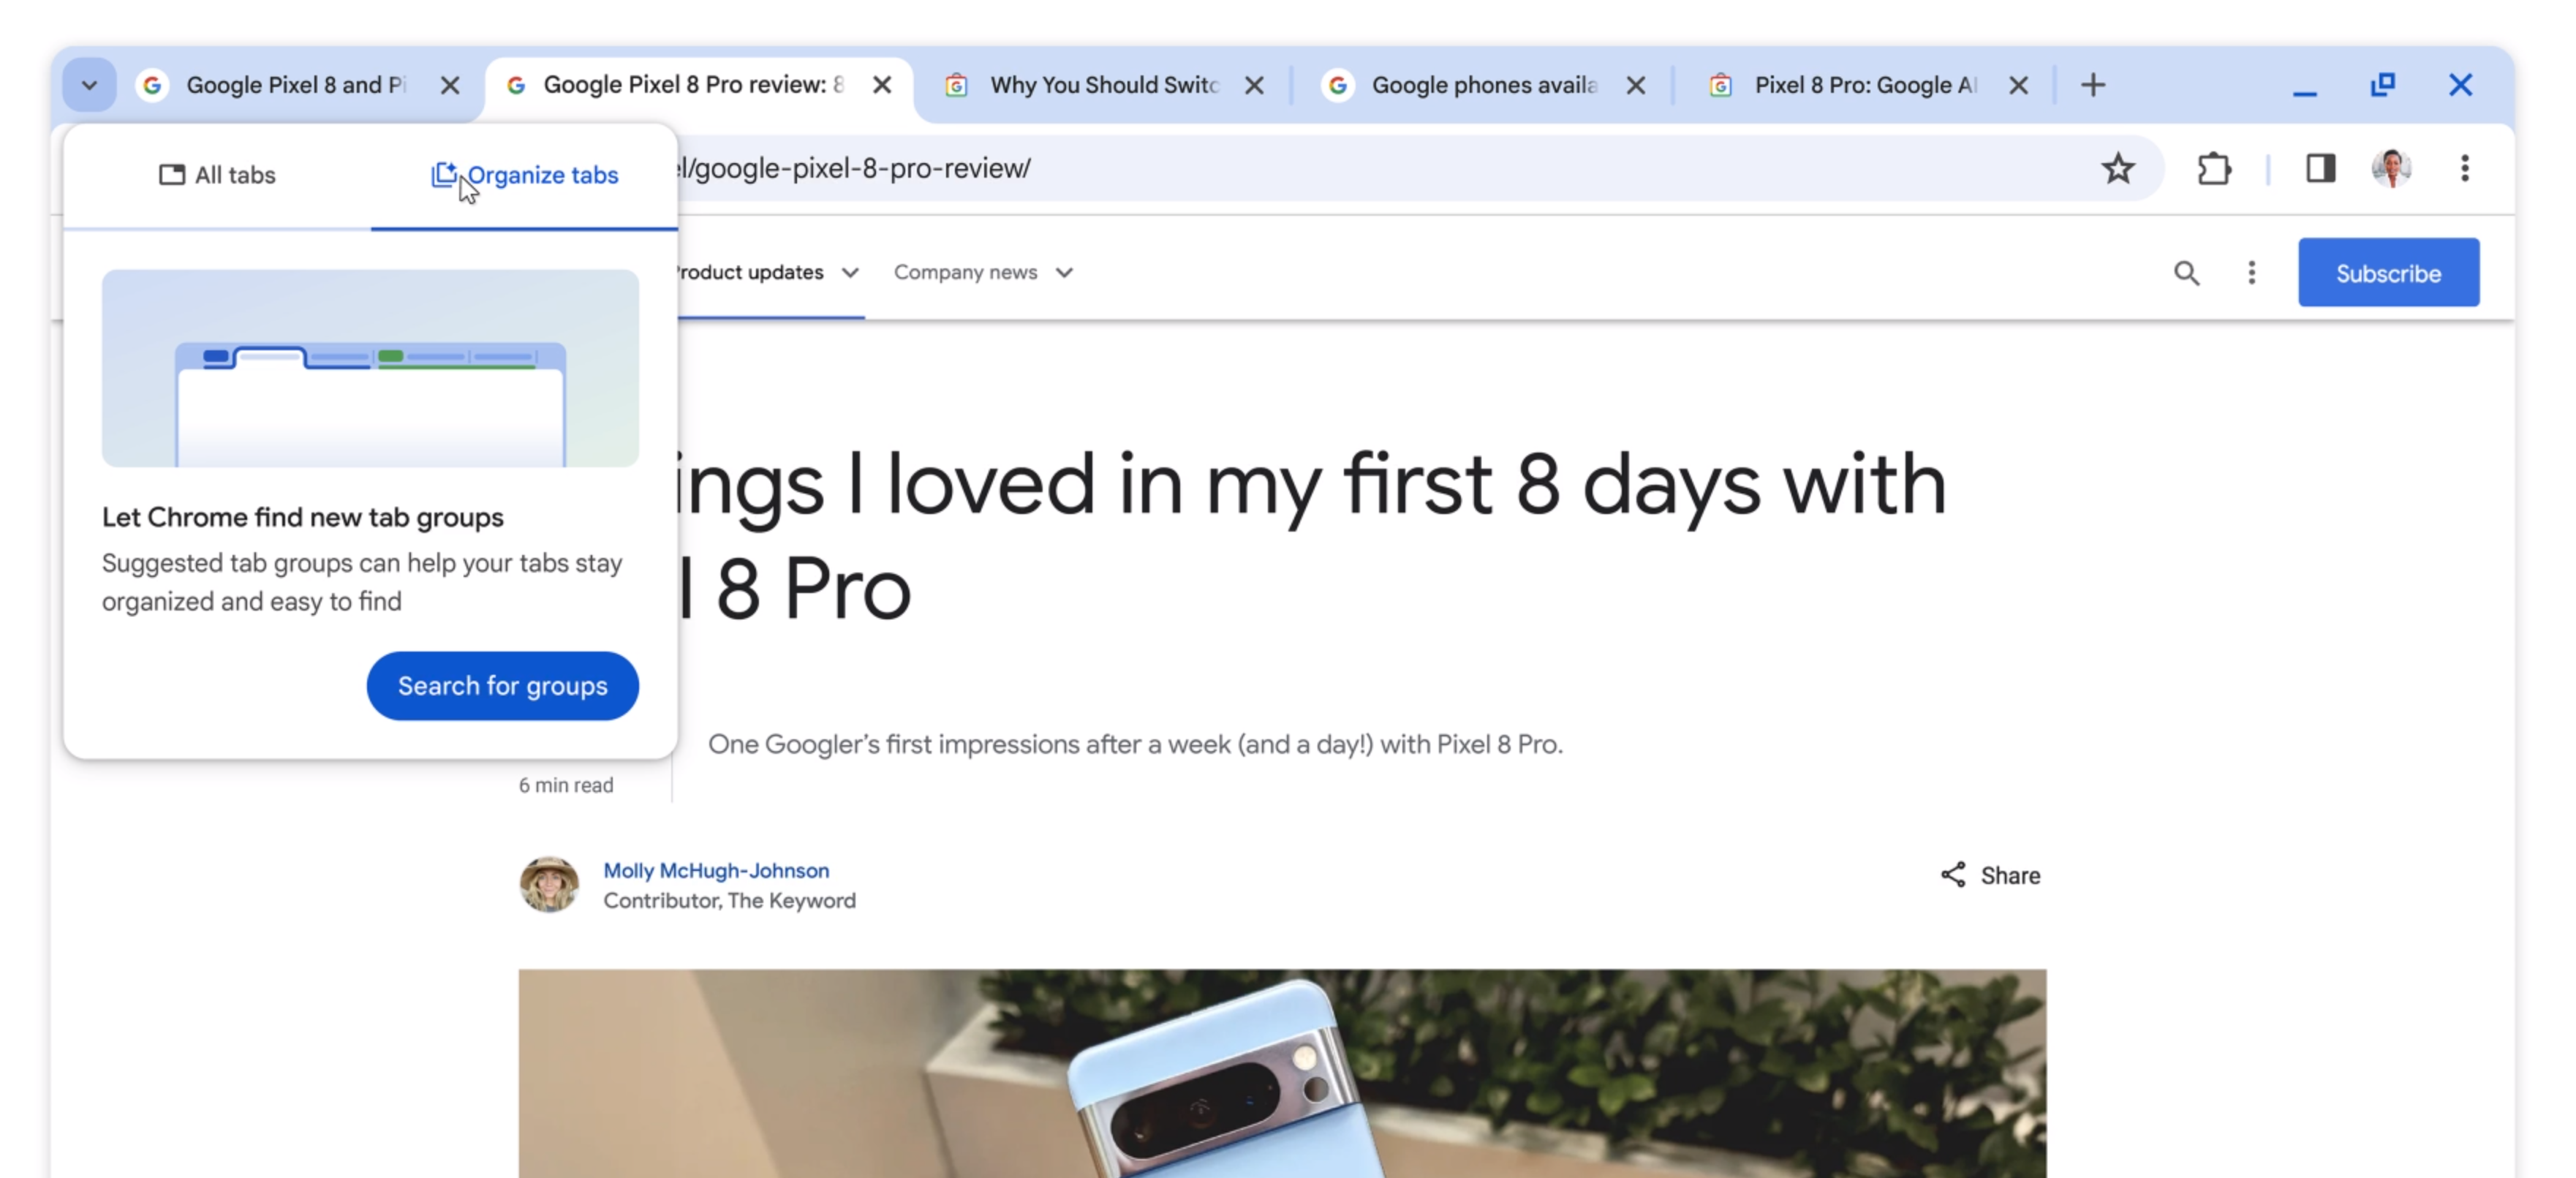This screenshot has height=1178, width=2576.
Task: Click the Share icon on the article
Action: pyautogui.click(x=1952, y=875)
